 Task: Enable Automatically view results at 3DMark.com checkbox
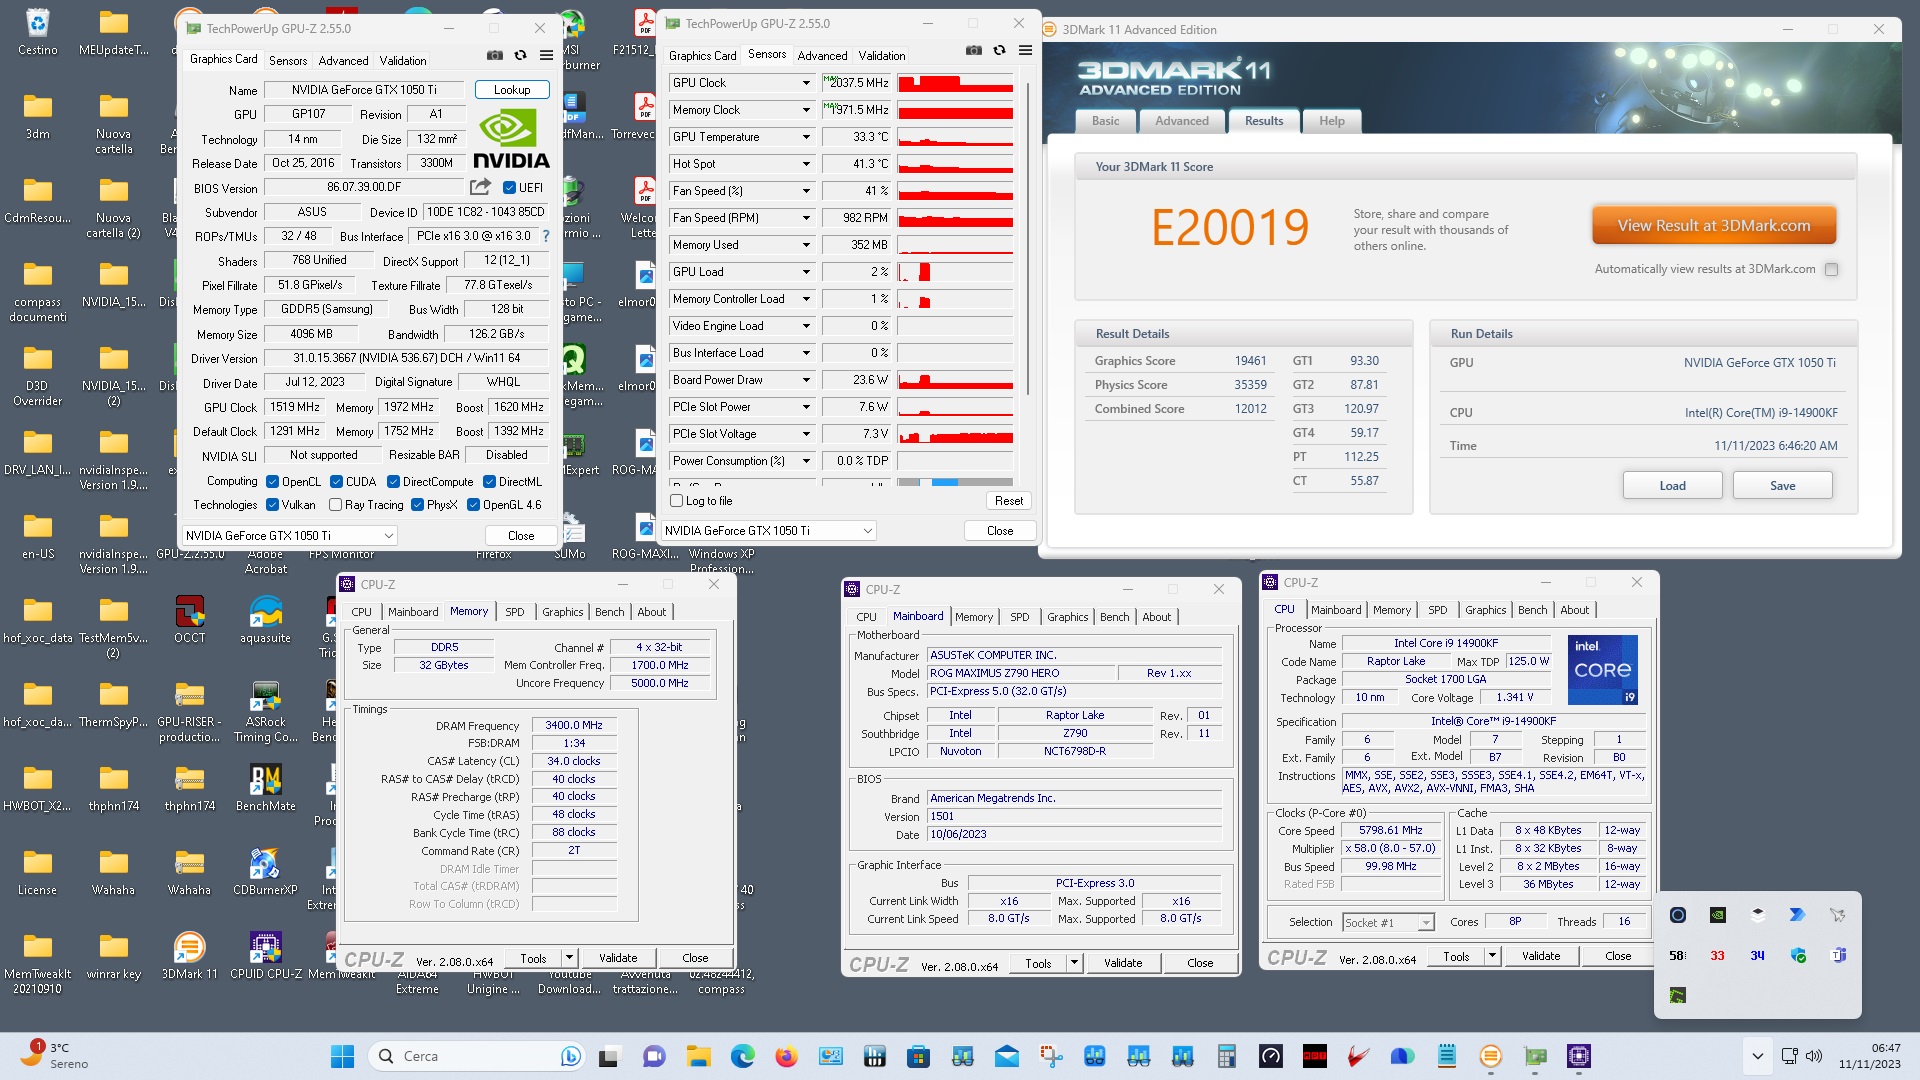pyautogui.click(x=1832, y=269)
